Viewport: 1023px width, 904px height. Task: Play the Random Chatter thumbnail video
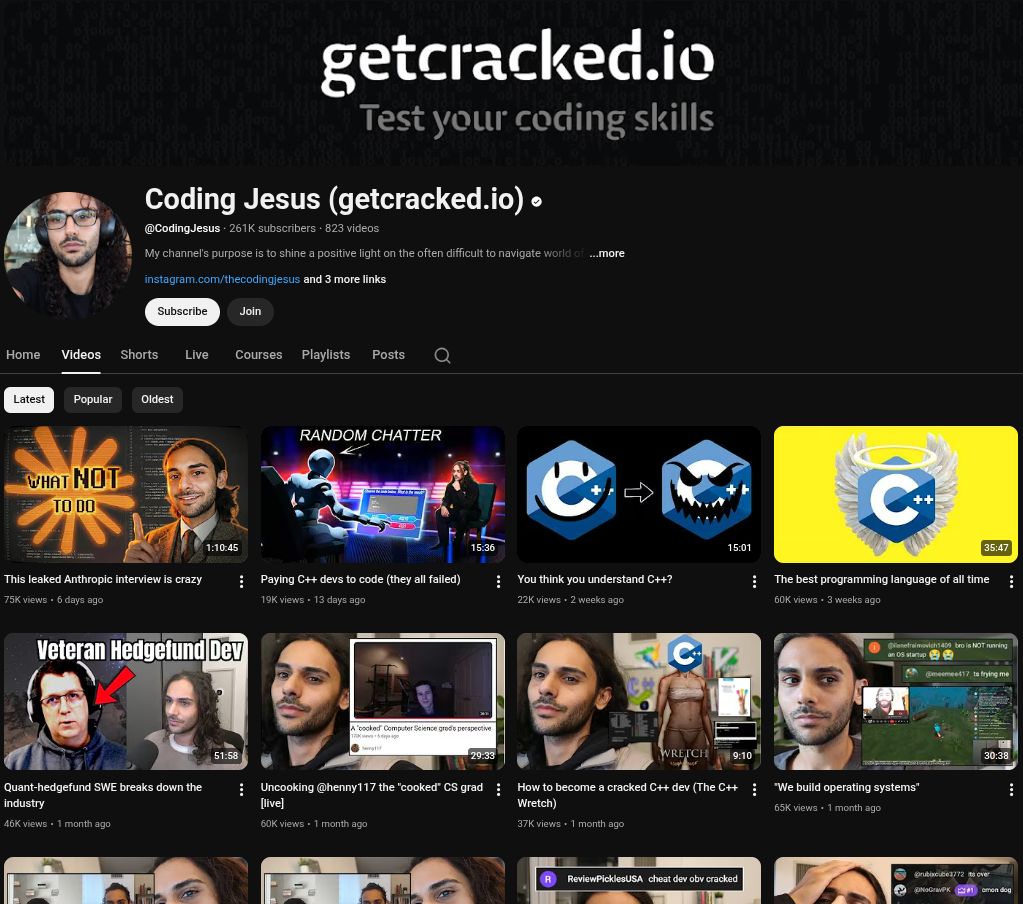(x=382, y=494)
